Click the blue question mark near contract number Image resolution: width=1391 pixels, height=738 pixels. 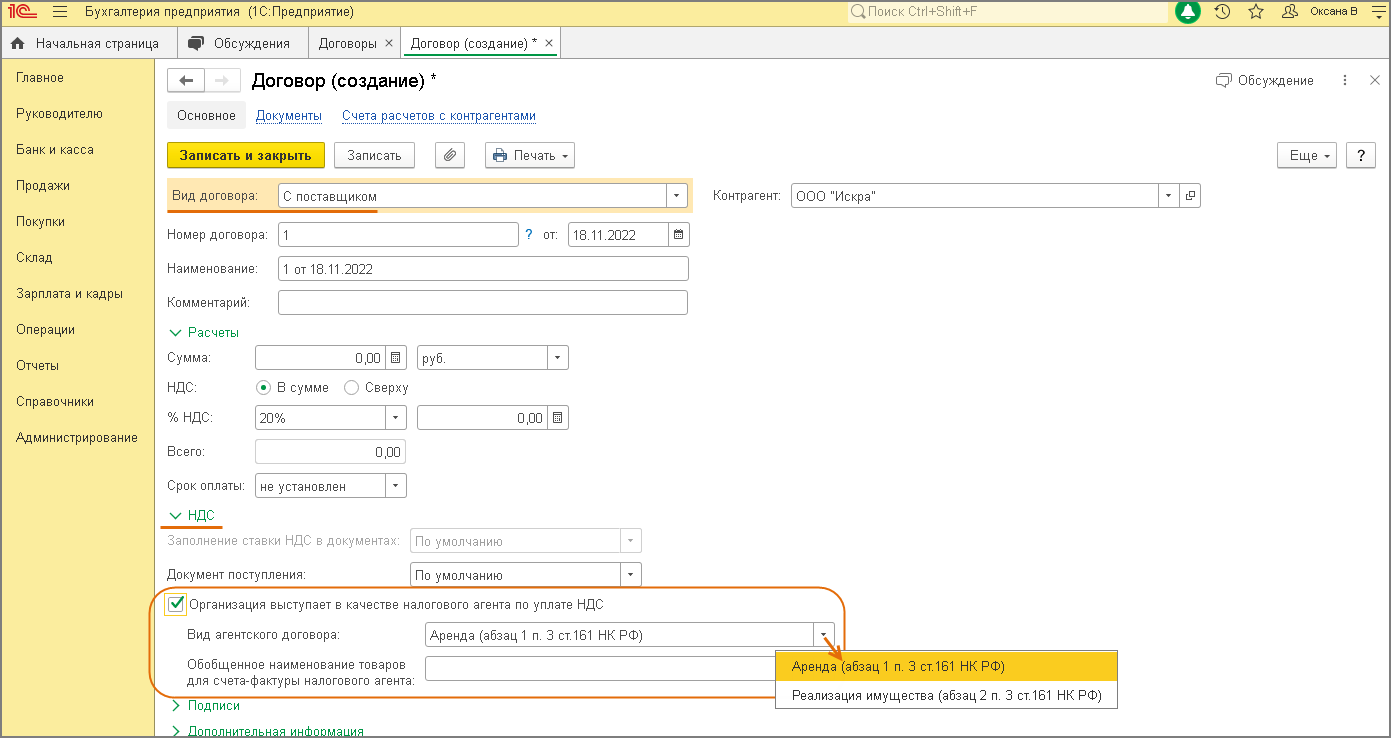tap(529, 235)
